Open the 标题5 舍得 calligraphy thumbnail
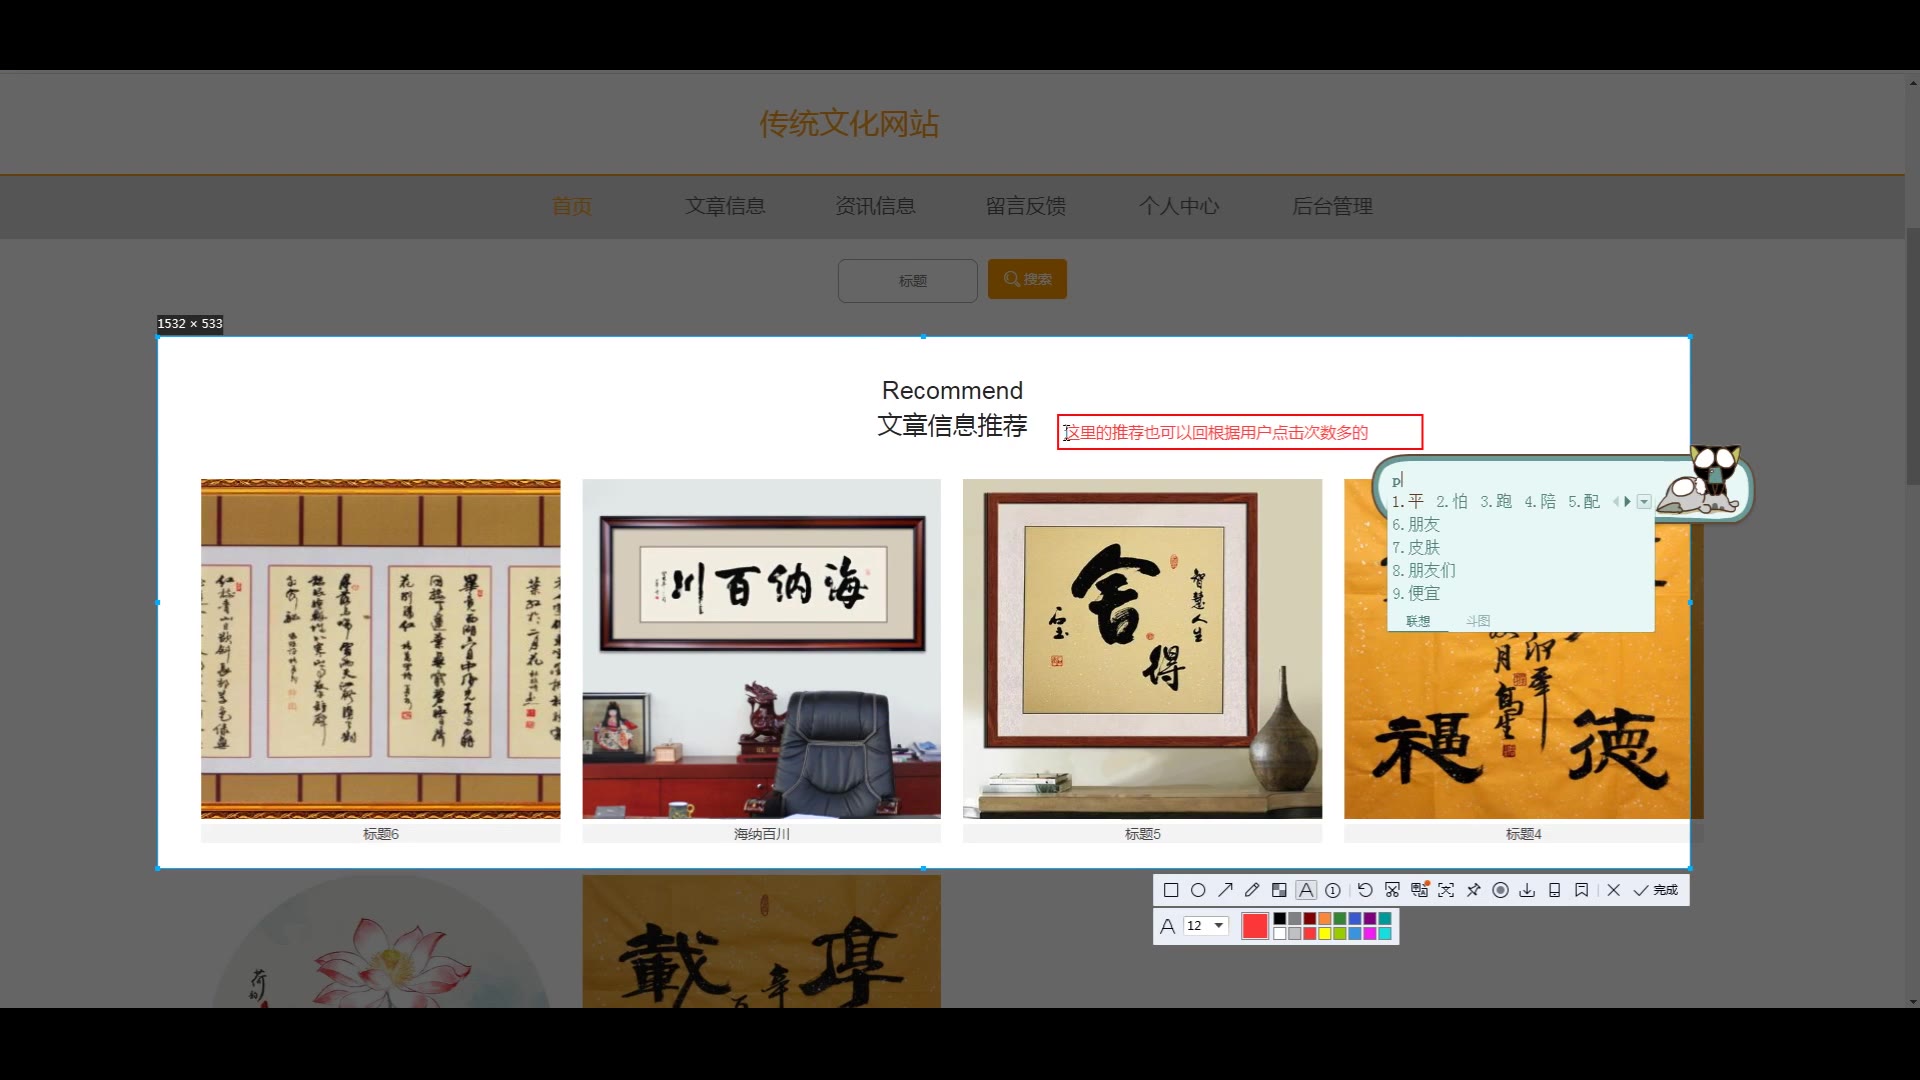 [1142, 649]
